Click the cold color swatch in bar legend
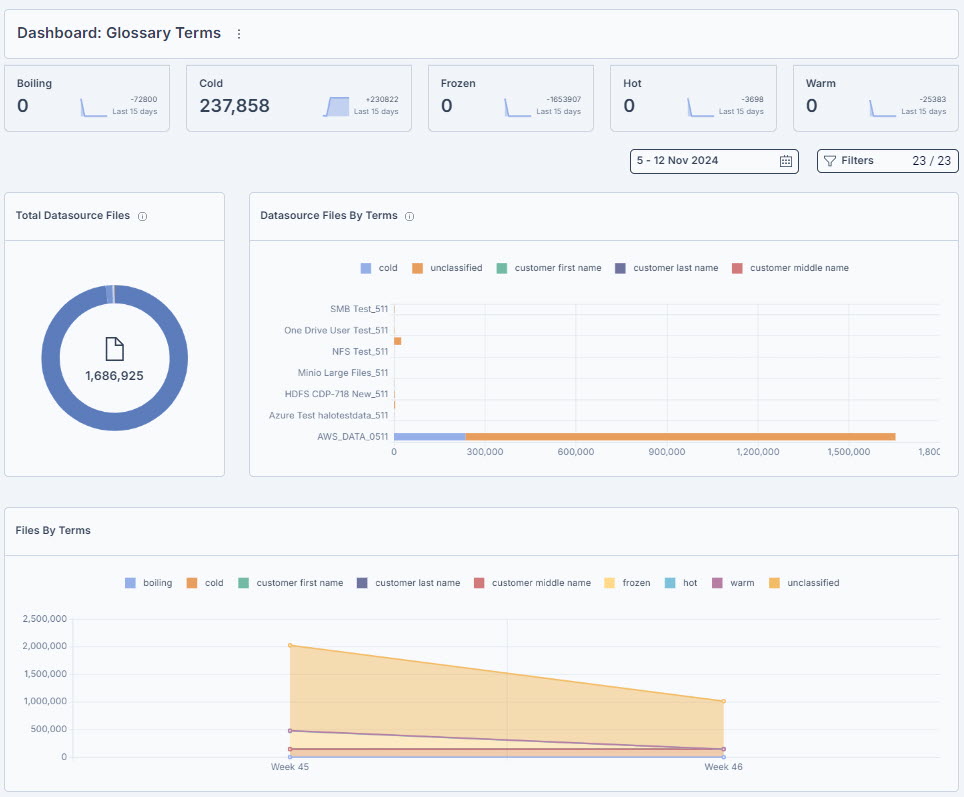This screenshot has width=964, height=797. point(366,268)
